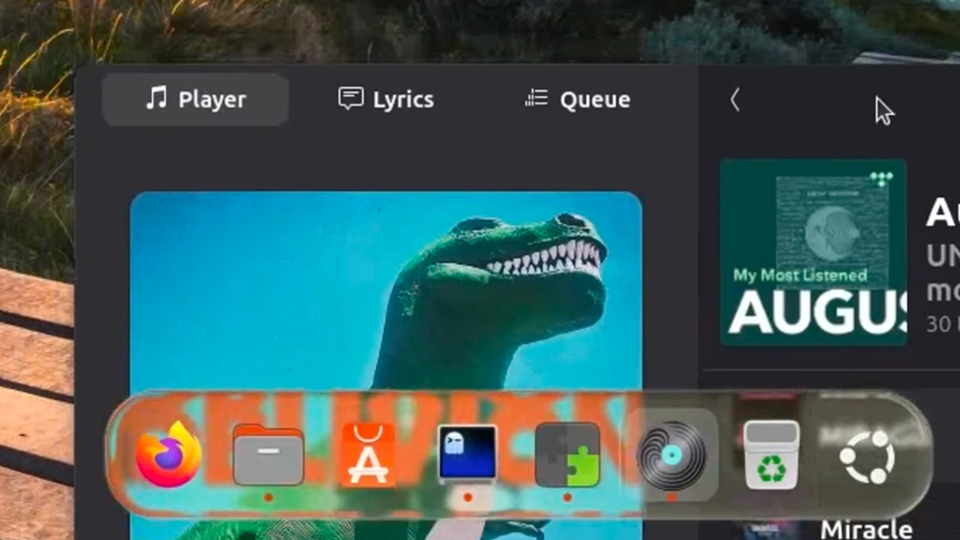Click the music note icon in Player tab
This screenshot has width=960, height=540.
[157, 98]
